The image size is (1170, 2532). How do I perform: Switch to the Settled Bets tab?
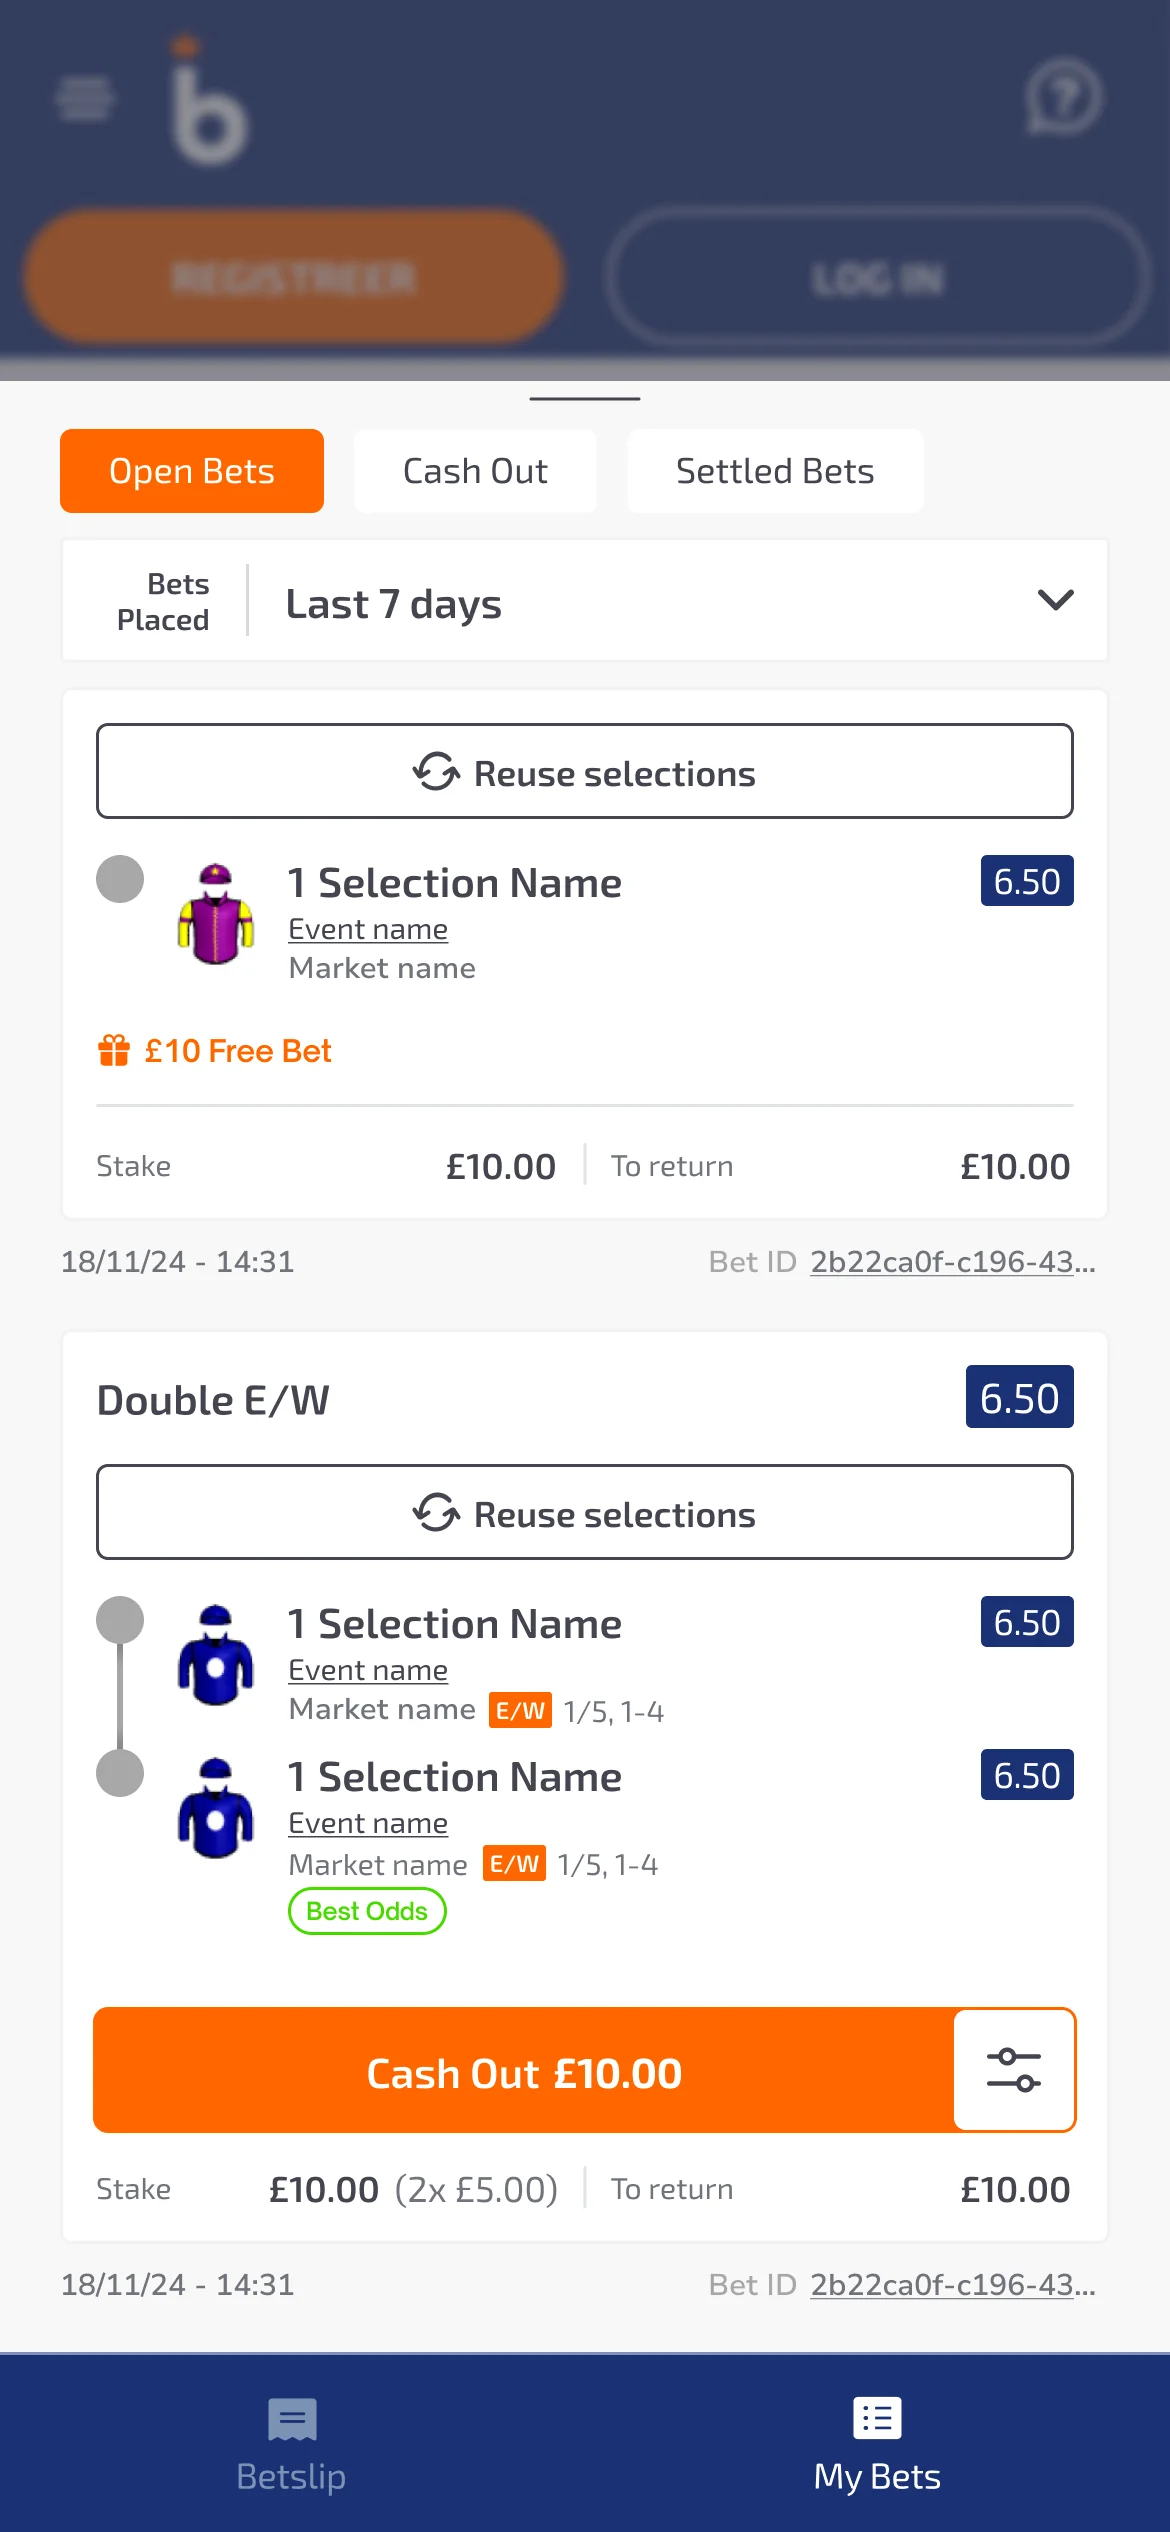click(x=775, y=470)
